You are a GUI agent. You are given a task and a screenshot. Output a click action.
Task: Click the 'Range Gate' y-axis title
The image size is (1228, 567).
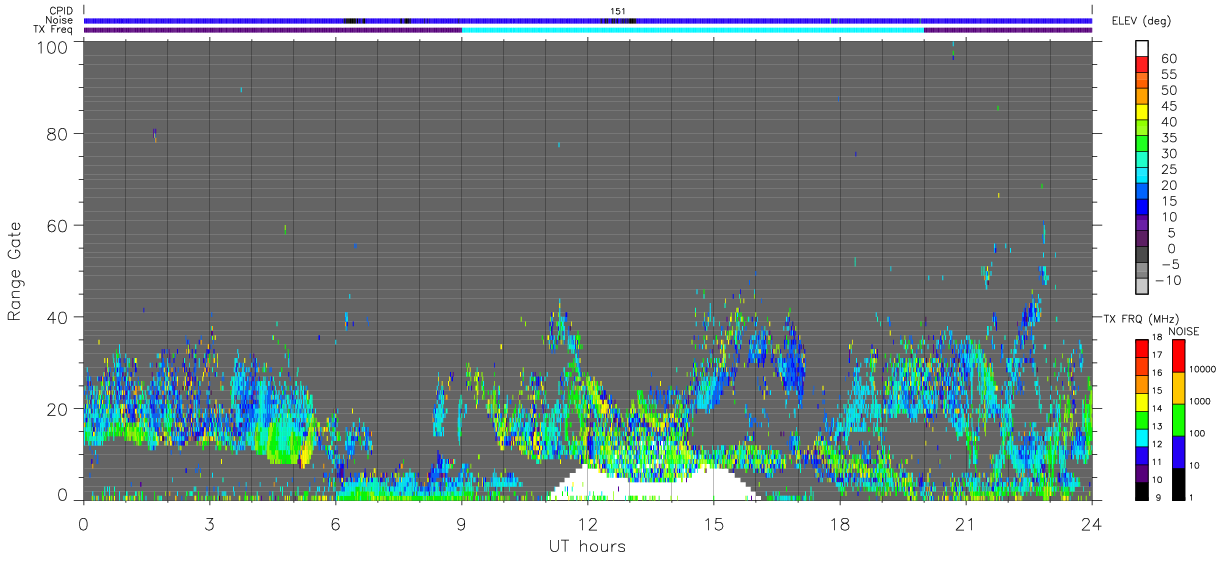15,271
